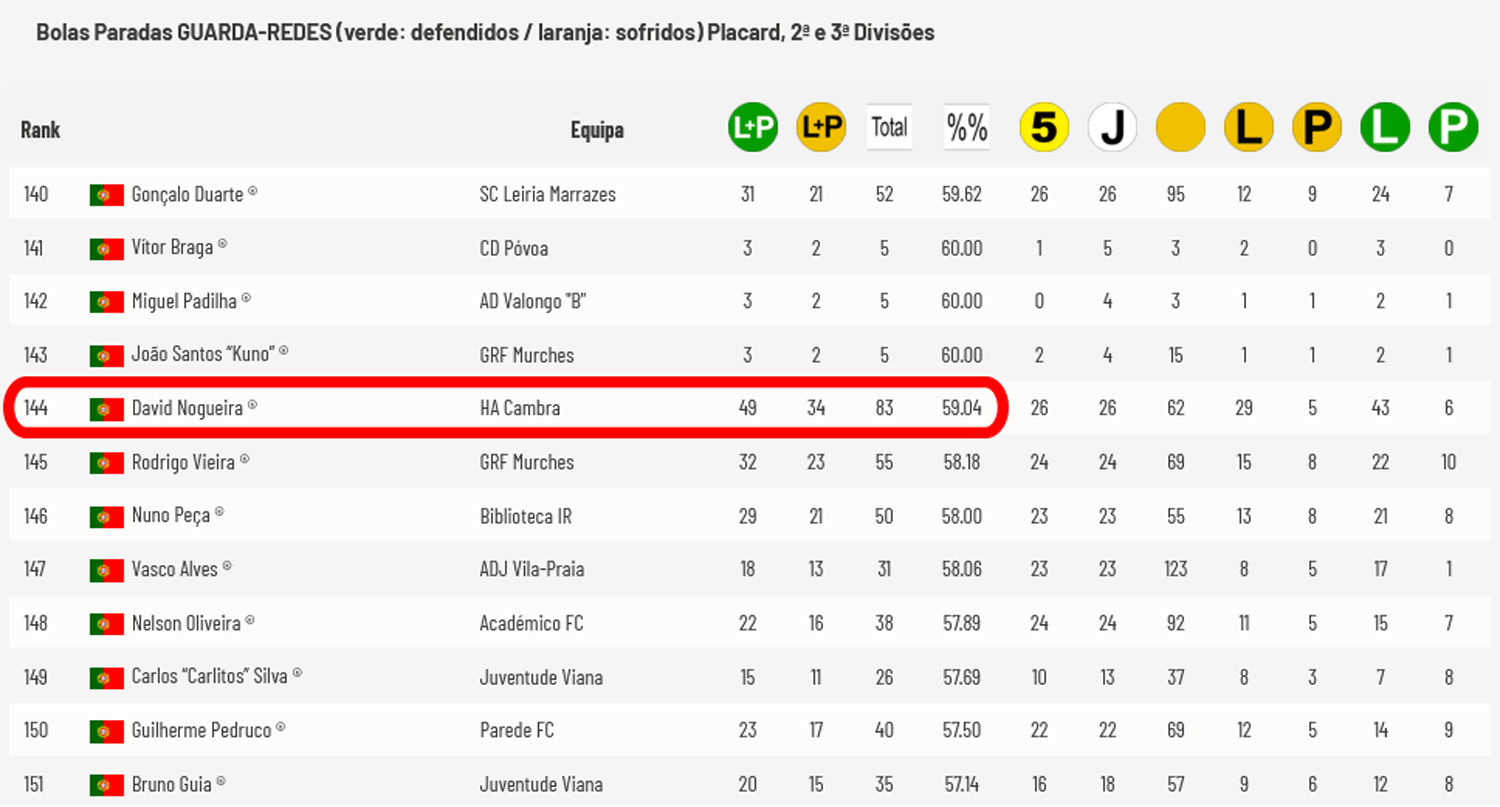Sort table by the %% column header
Screen dimensions: 1500x807
[967, 128]
